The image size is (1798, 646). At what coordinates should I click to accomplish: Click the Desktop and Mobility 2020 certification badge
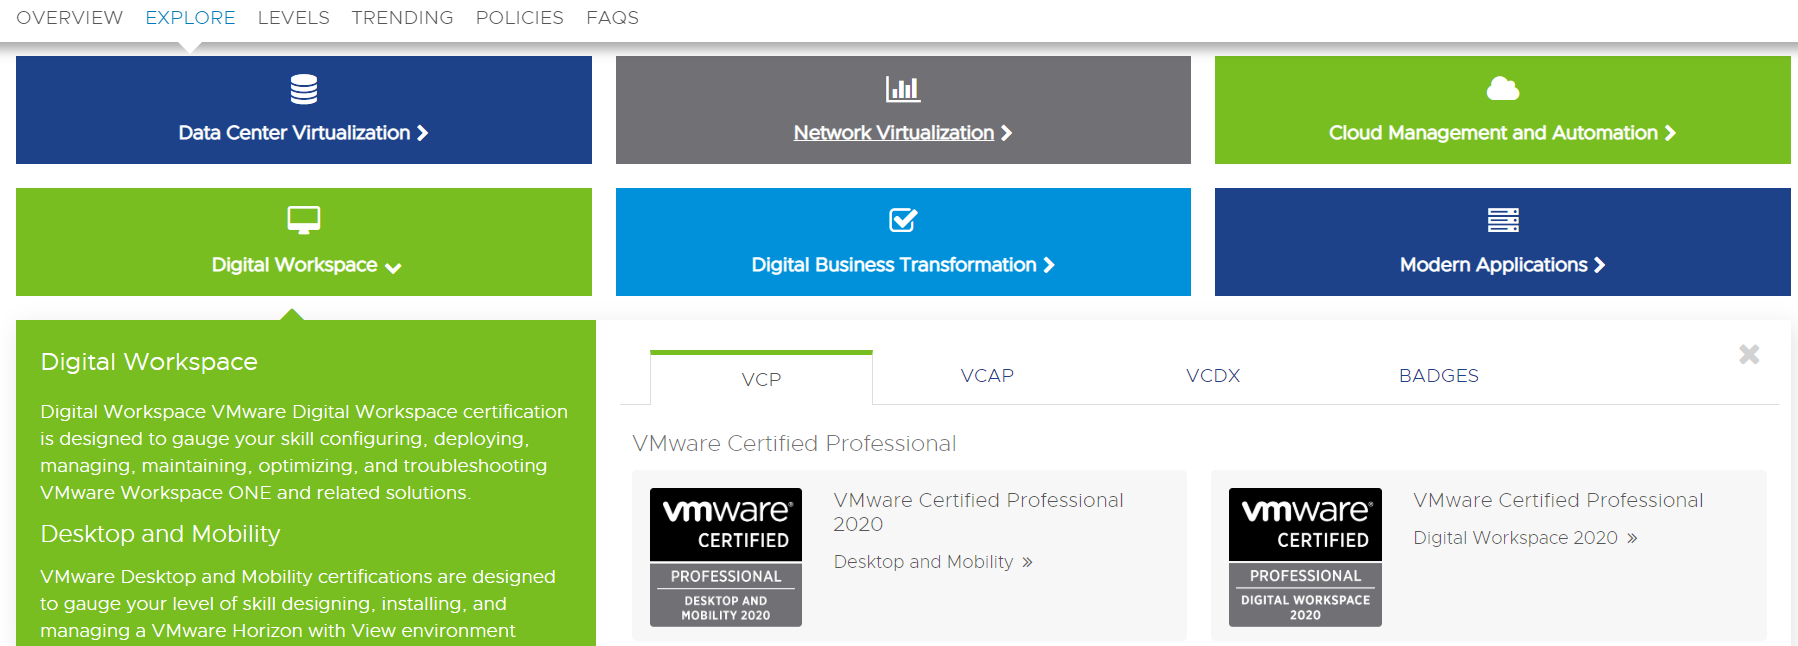tap(726, 557)
